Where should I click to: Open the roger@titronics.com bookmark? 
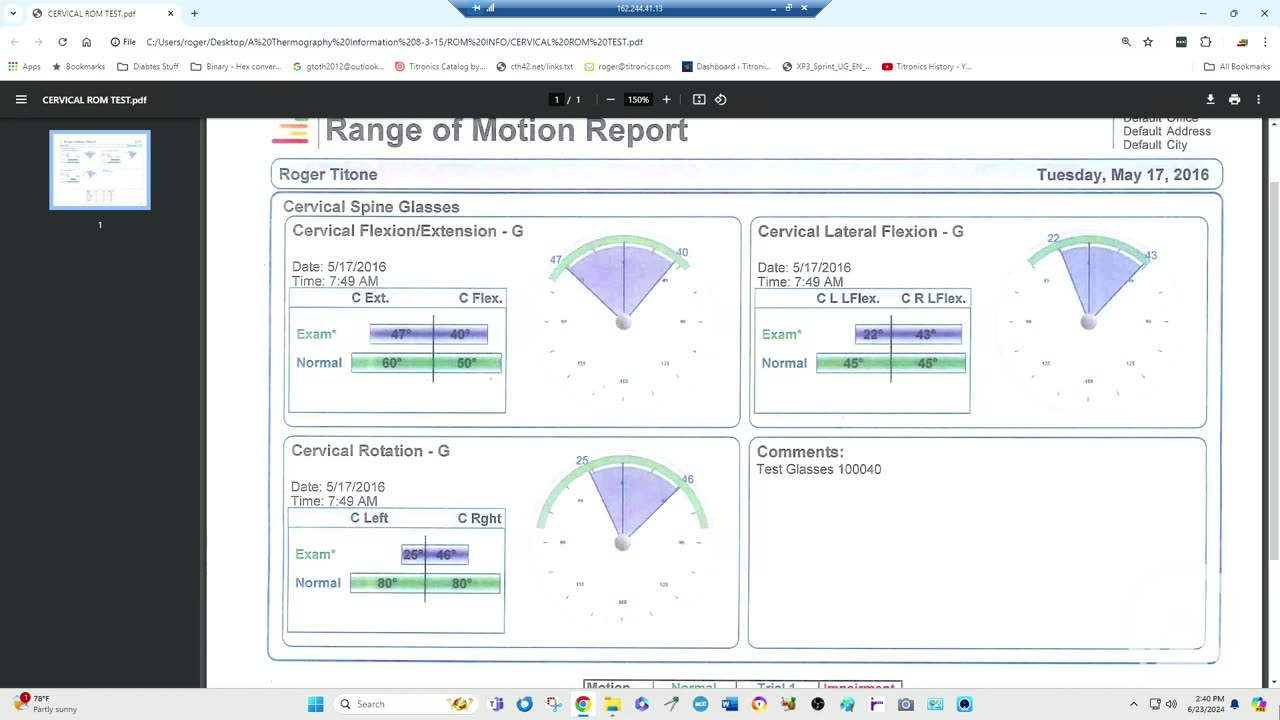[627, 67]
